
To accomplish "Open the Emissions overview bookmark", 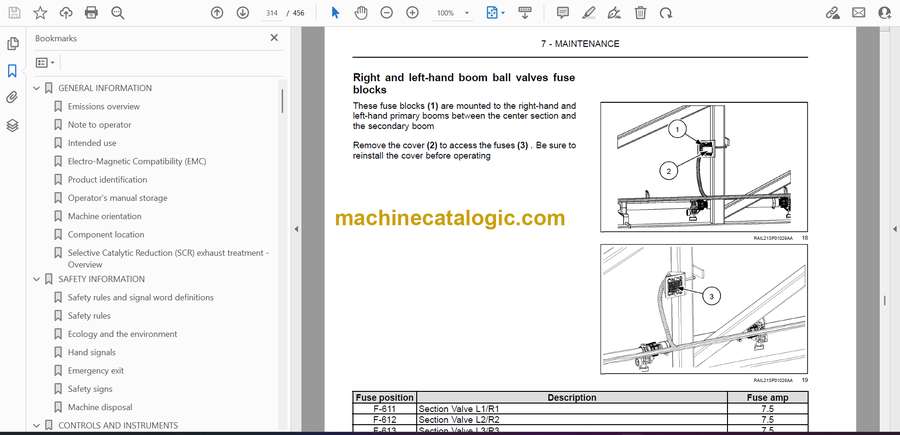I will [x=103, y=106].
